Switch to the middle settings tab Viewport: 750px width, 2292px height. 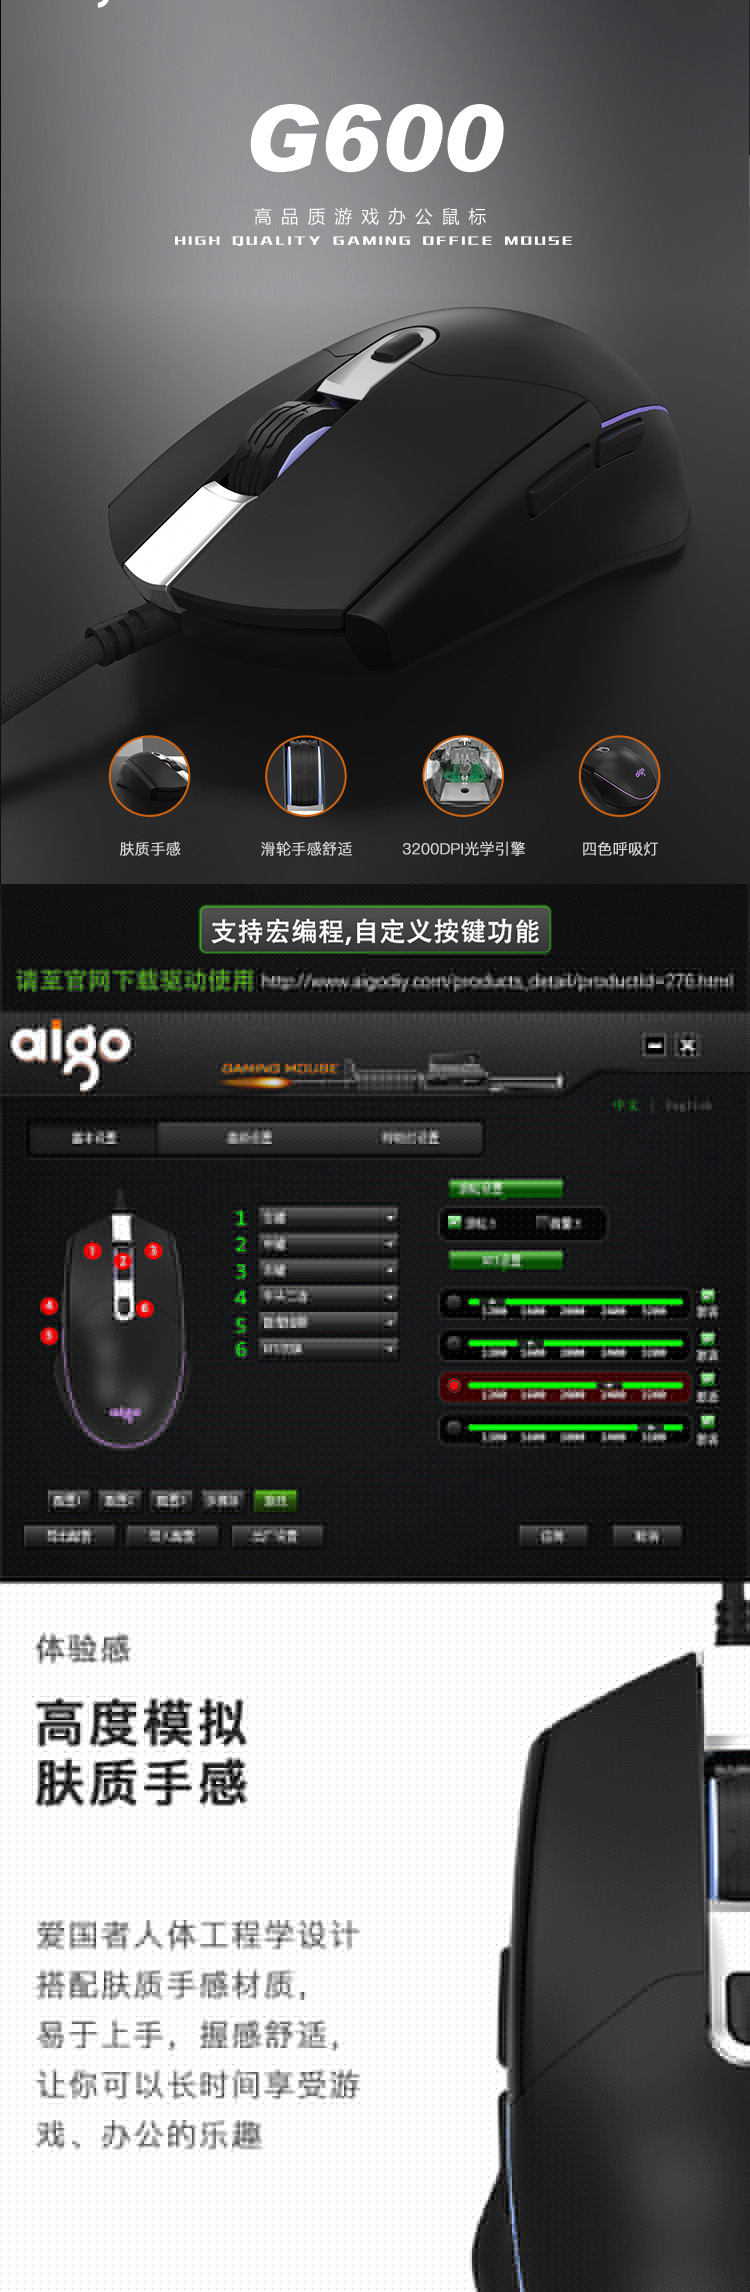coord(249,1137)
